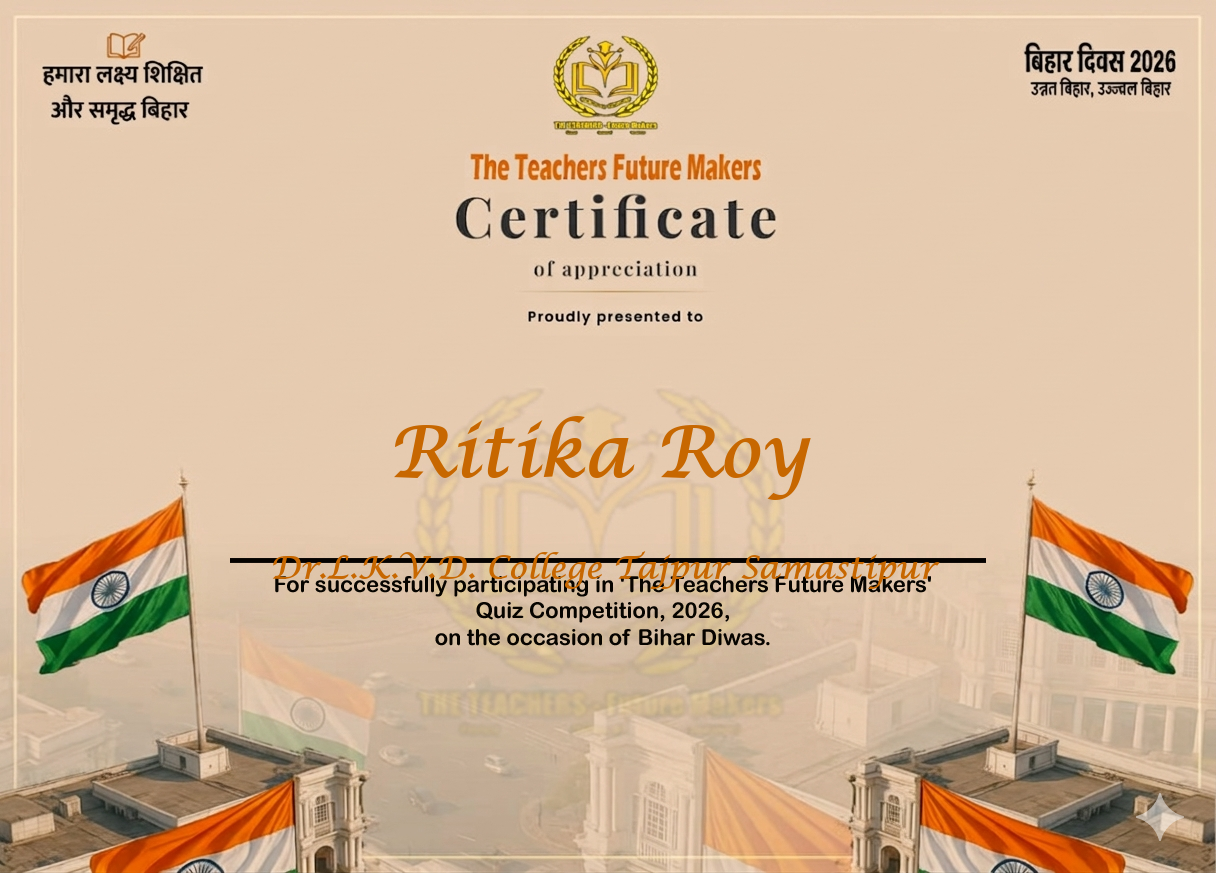Click the orange flag at bottom center

pos(770,810)
